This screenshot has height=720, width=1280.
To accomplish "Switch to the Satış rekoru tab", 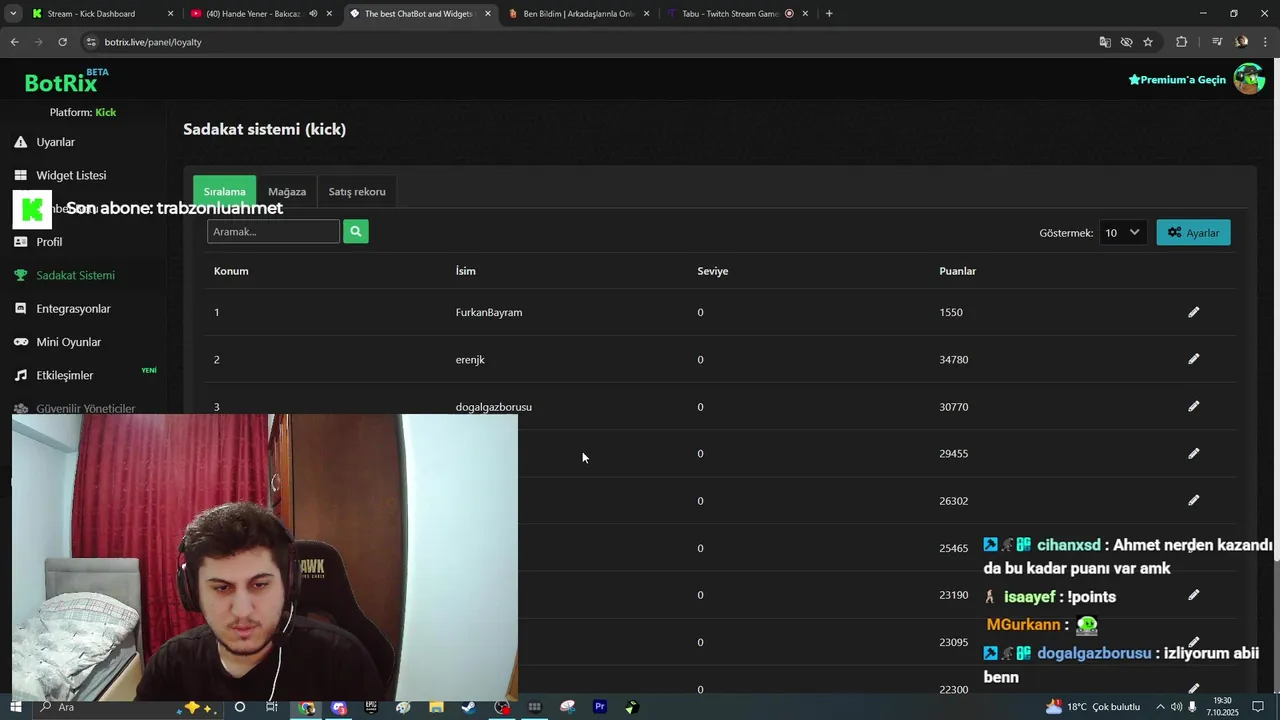I will [357, 191].
